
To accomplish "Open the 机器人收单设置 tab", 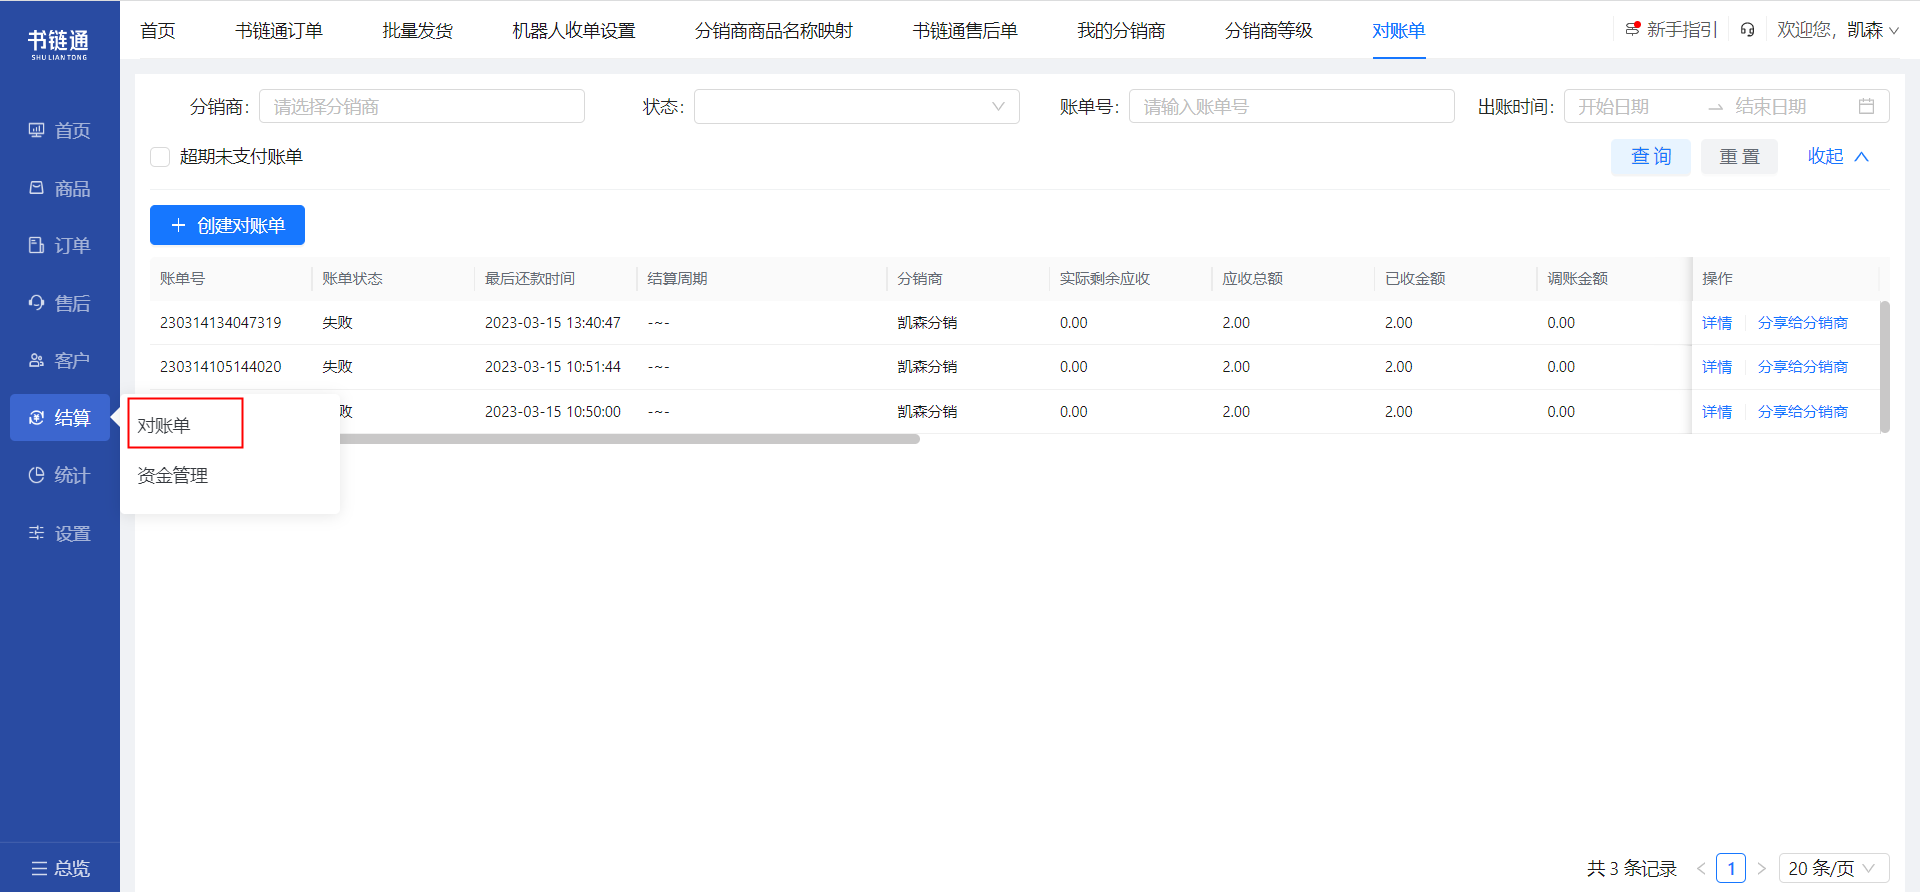I will pos(574,30).
